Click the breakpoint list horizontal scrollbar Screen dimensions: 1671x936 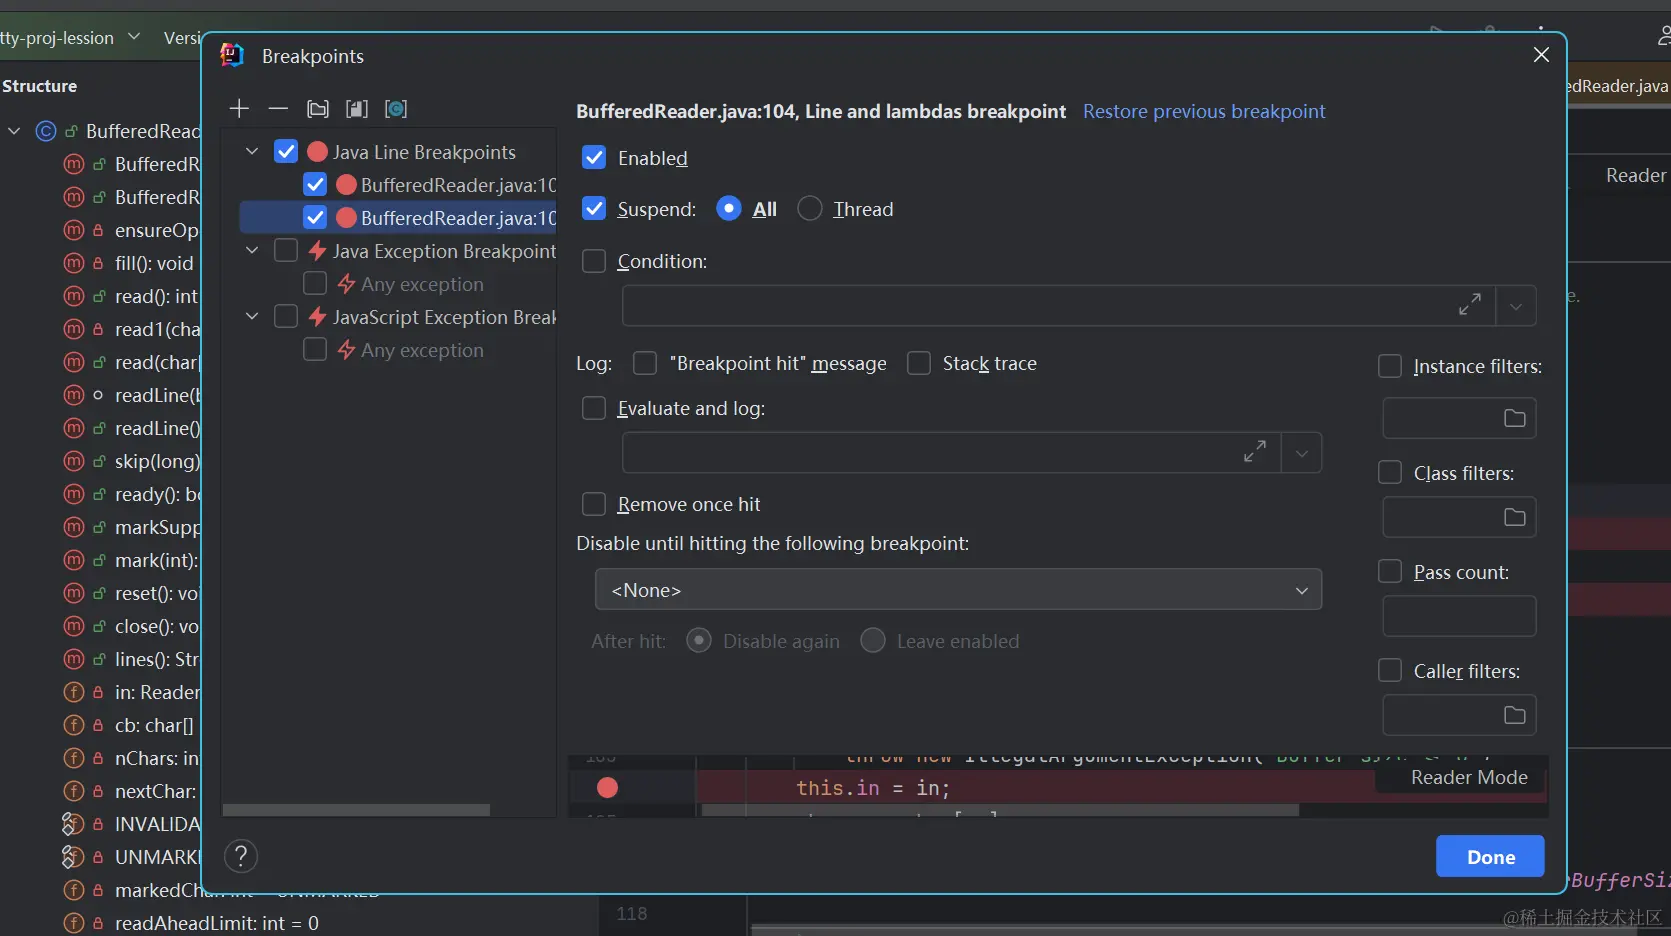tap(356, 810)
